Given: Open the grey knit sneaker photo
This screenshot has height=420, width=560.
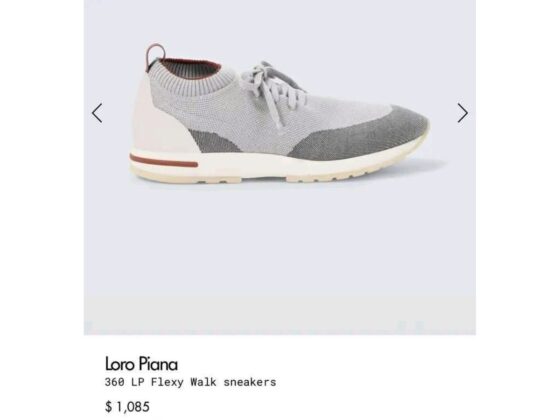Looking at the screenshot, I should pyautogui.click(x=280, y=114).
